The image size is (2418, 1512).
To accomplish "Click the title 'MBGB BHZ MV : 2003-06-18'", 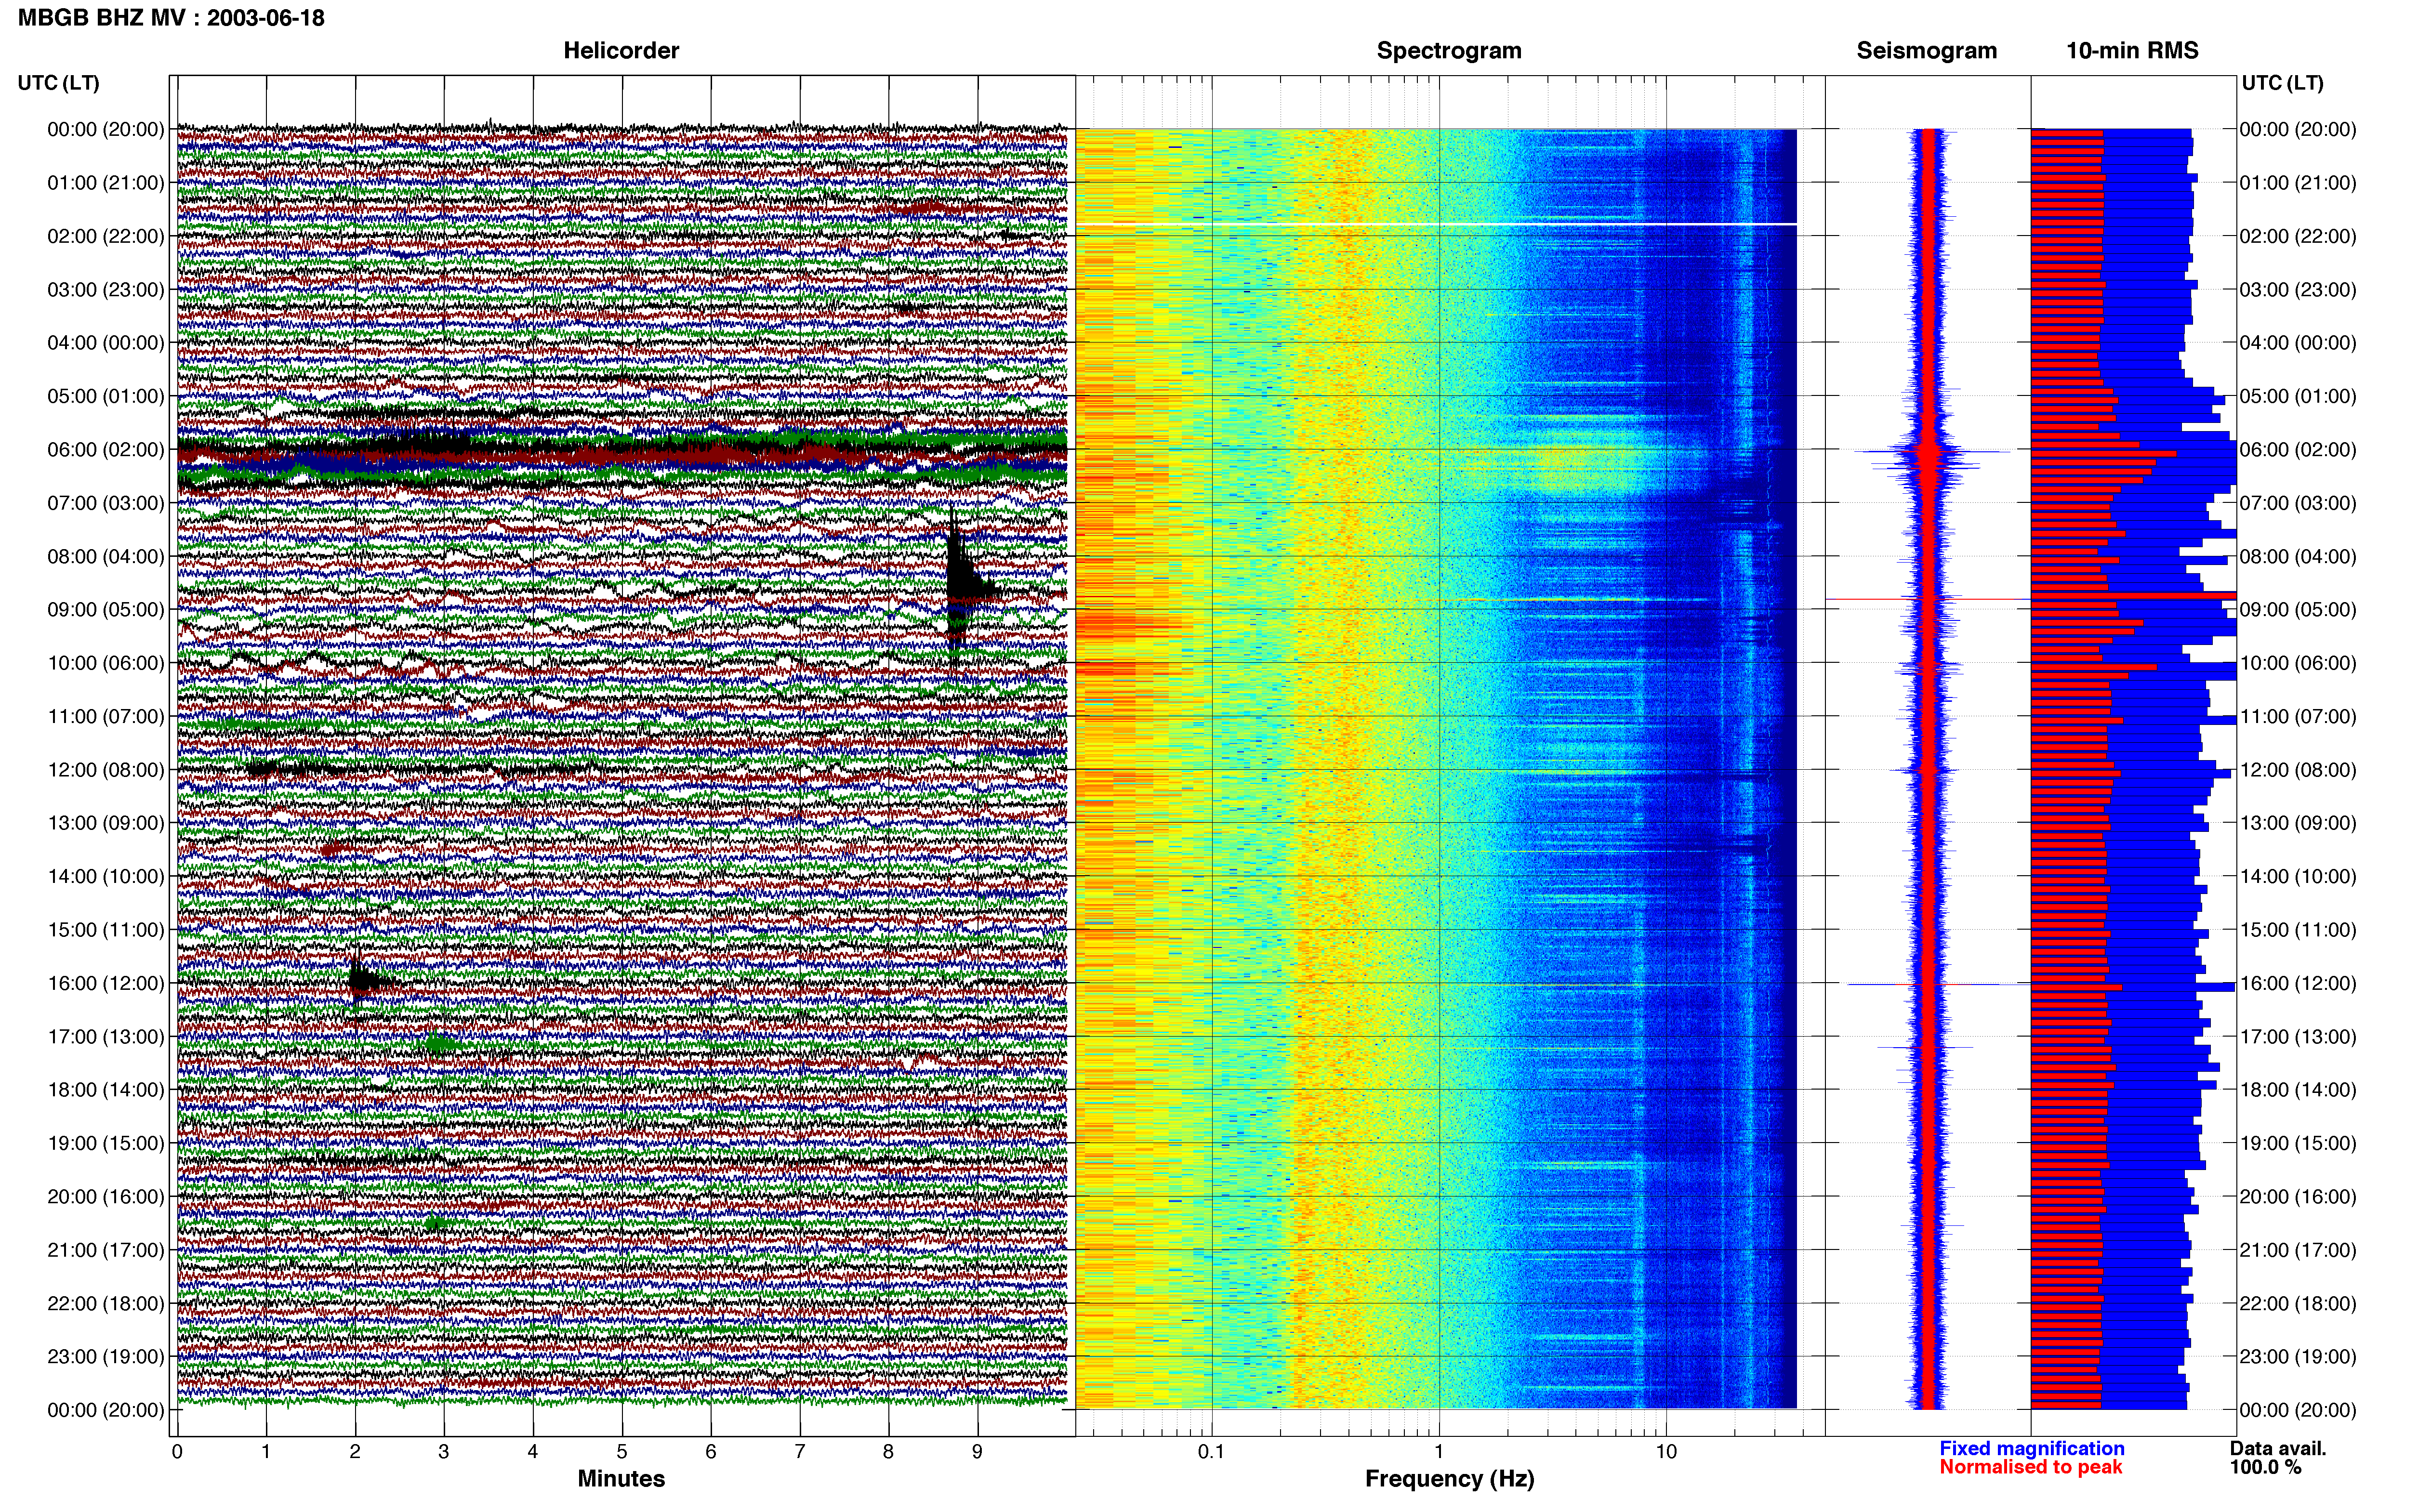I will [x=171, y=17].
